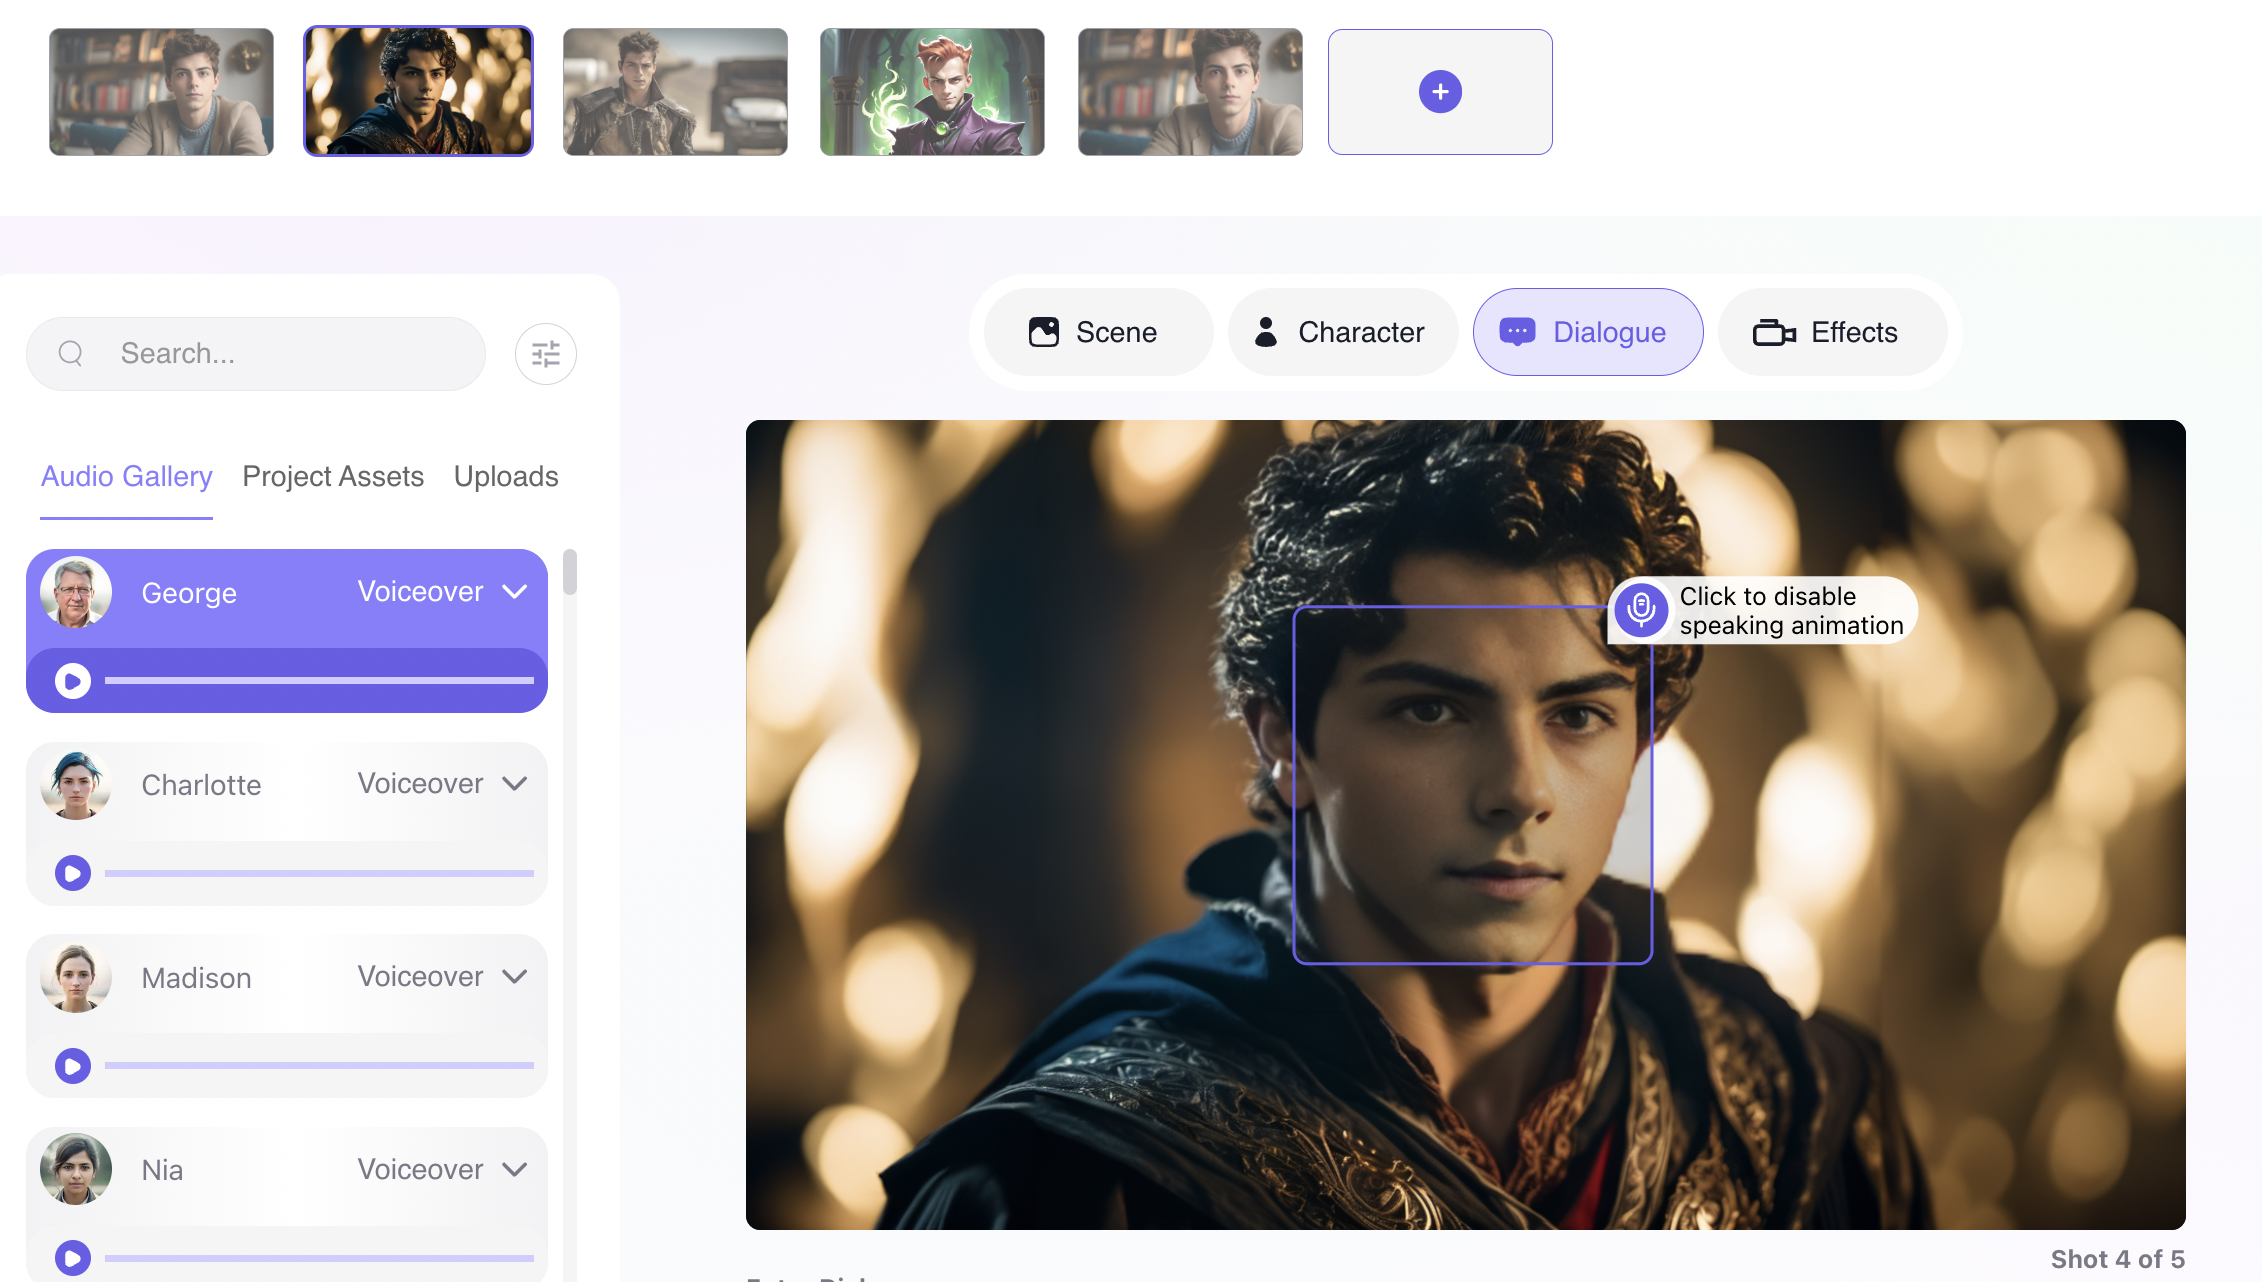Select the red-haired wizard shot thumbnail
This screenshot has width=2262, height=1282.
(932, 92)
